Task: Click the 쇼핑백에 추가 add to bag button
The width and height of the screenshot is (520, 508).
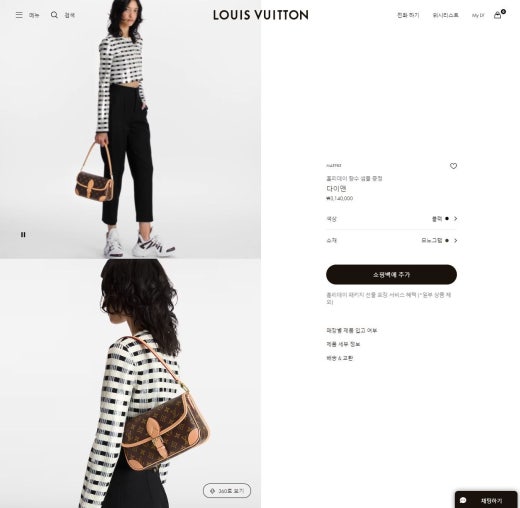Action: click(391, 274)
